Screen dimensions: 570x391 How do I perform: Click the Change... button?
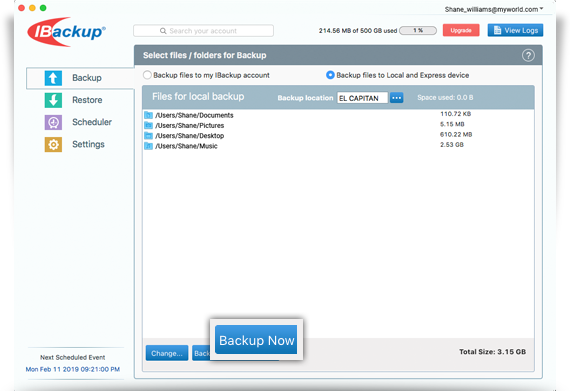(x=167, y=353)
